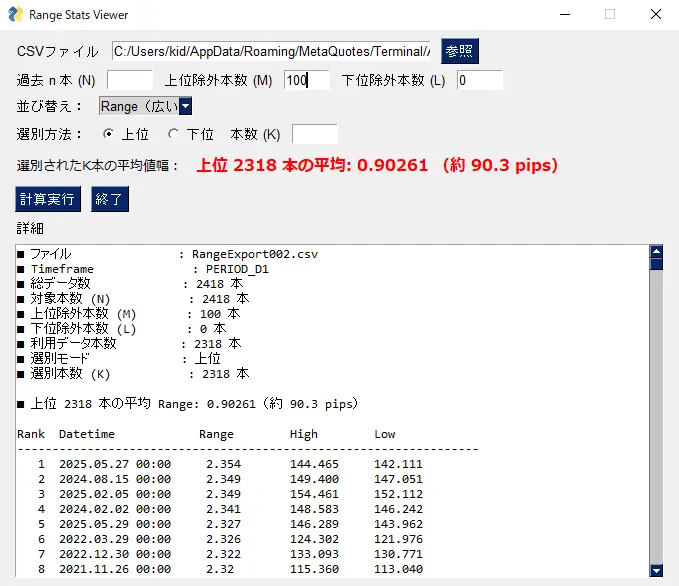Click the 本数 (K) input field
Image resolution: width=679 pixels, height=586 pixels.
tap(315, 134)
